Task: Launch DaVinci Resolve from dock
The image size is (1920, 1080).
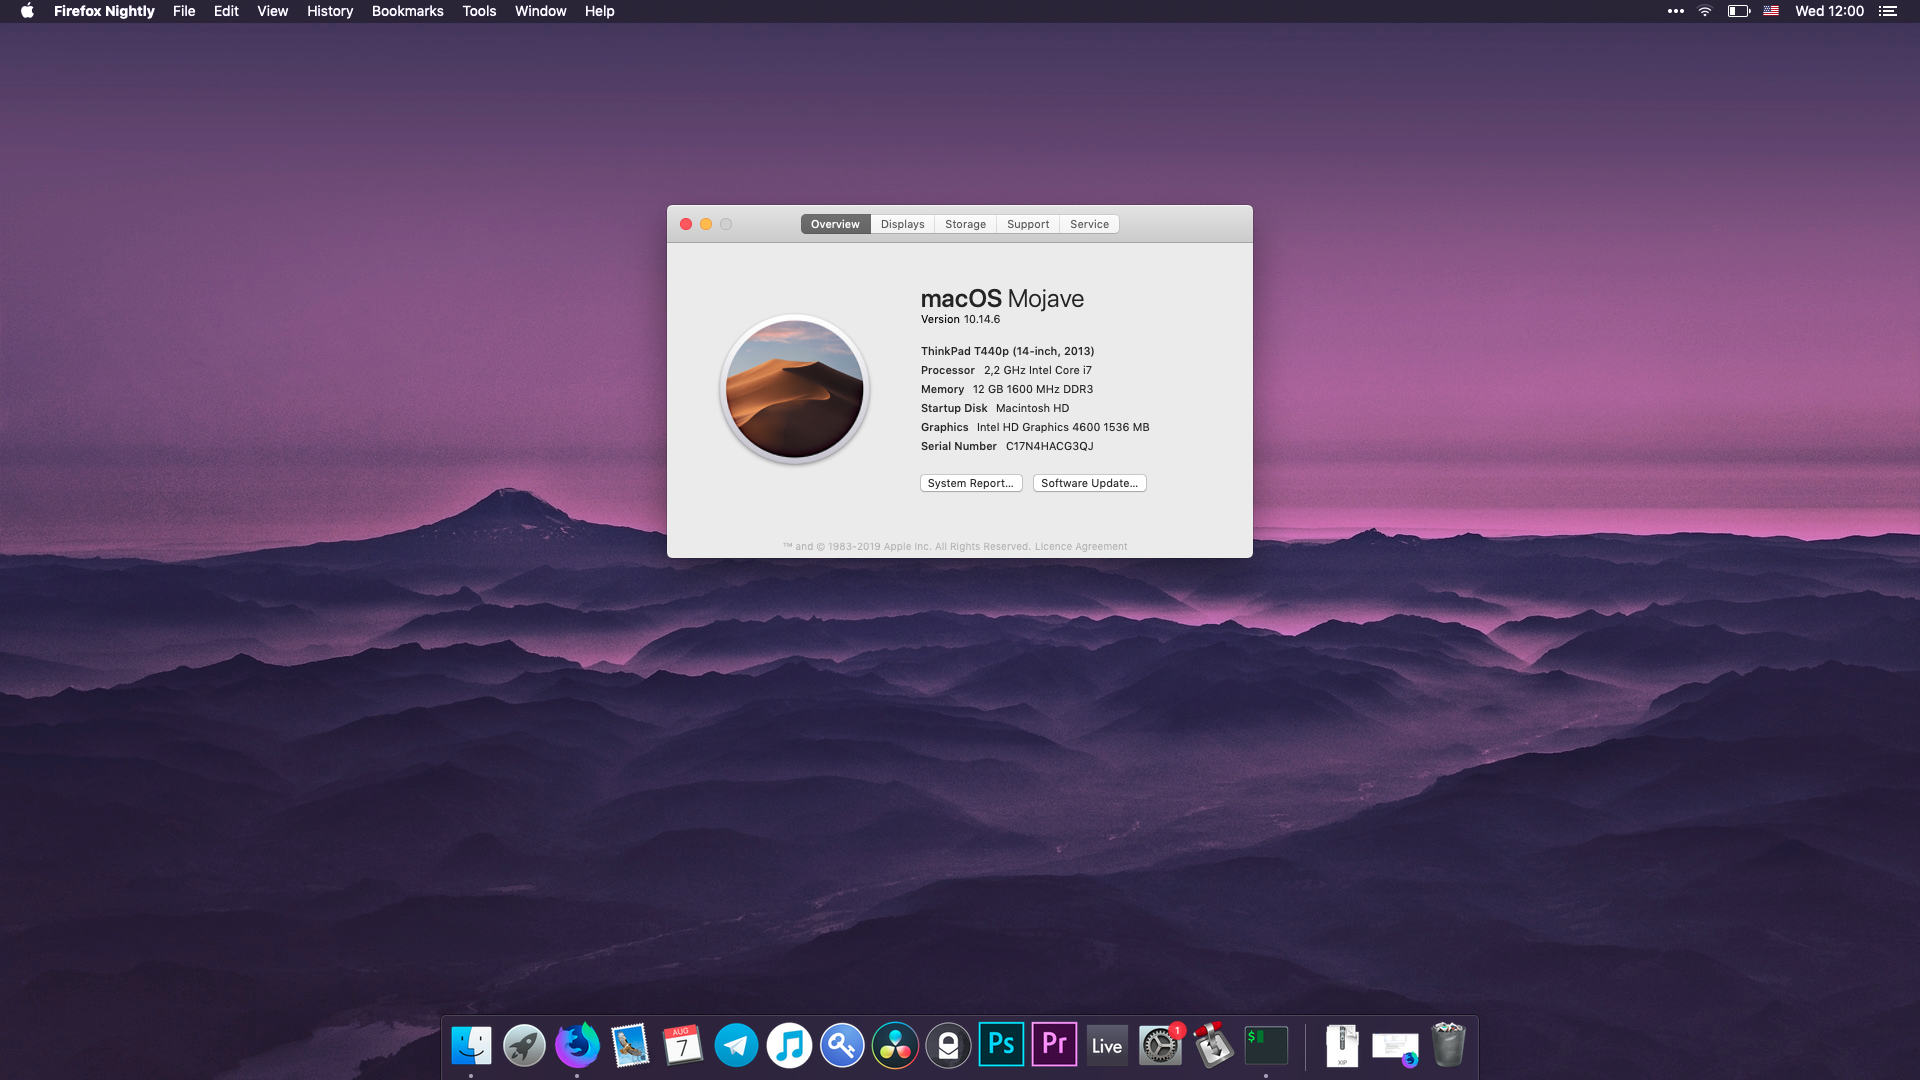Action: [895, 1046]
